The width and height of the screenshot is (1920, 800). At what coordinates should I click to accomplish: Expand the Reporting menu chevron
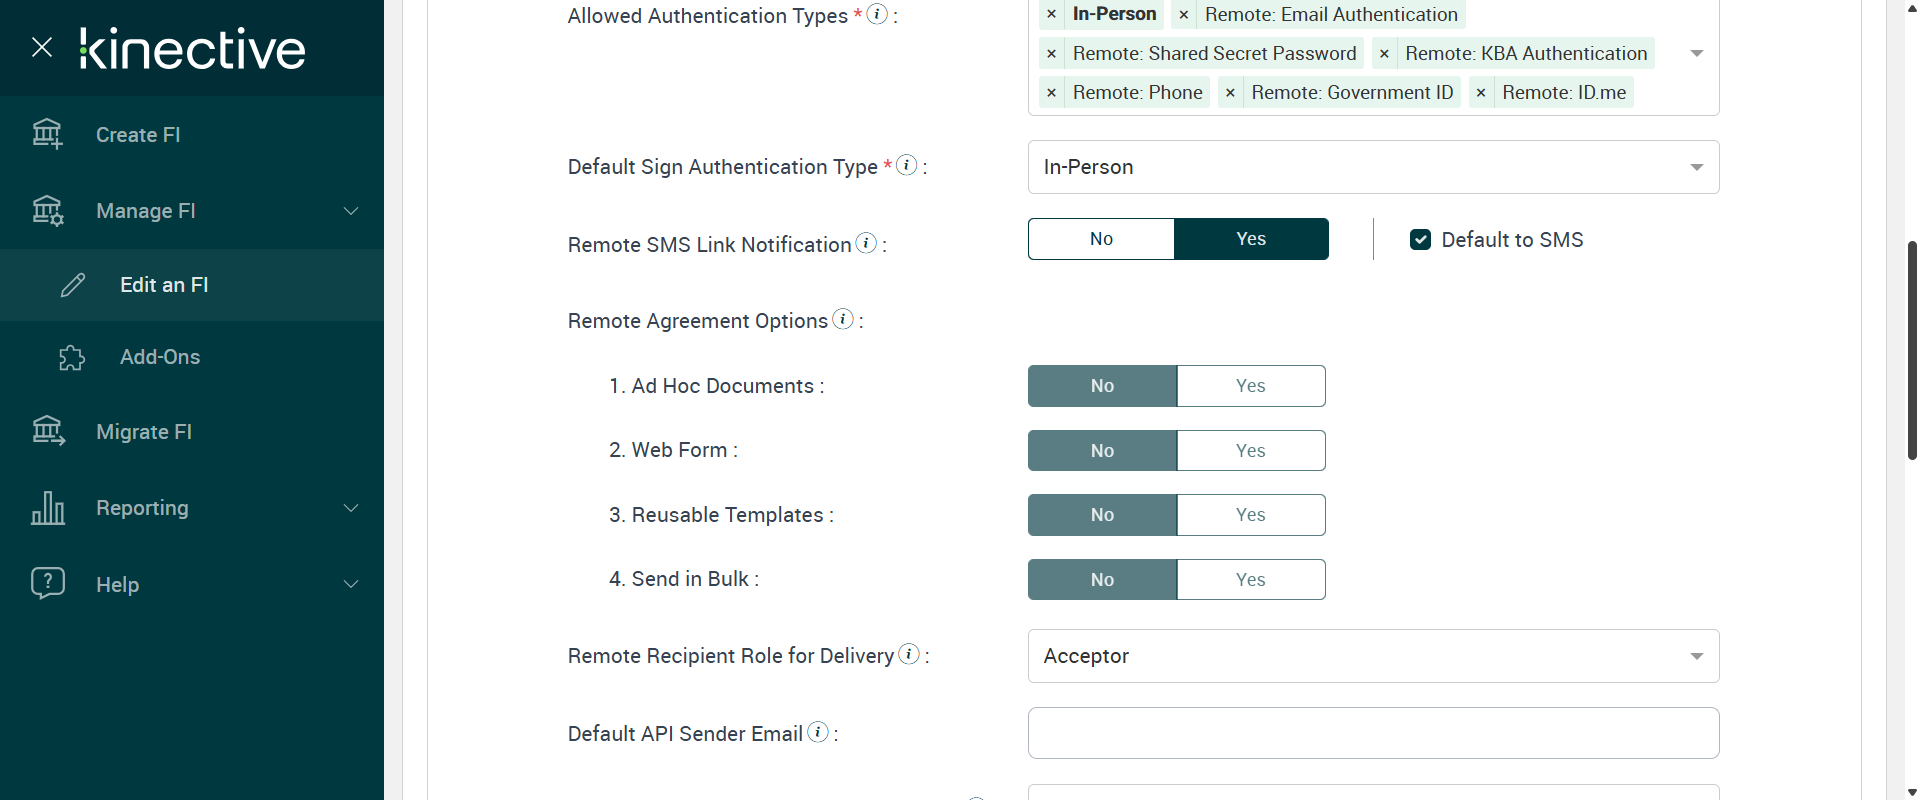coord(351,508)
